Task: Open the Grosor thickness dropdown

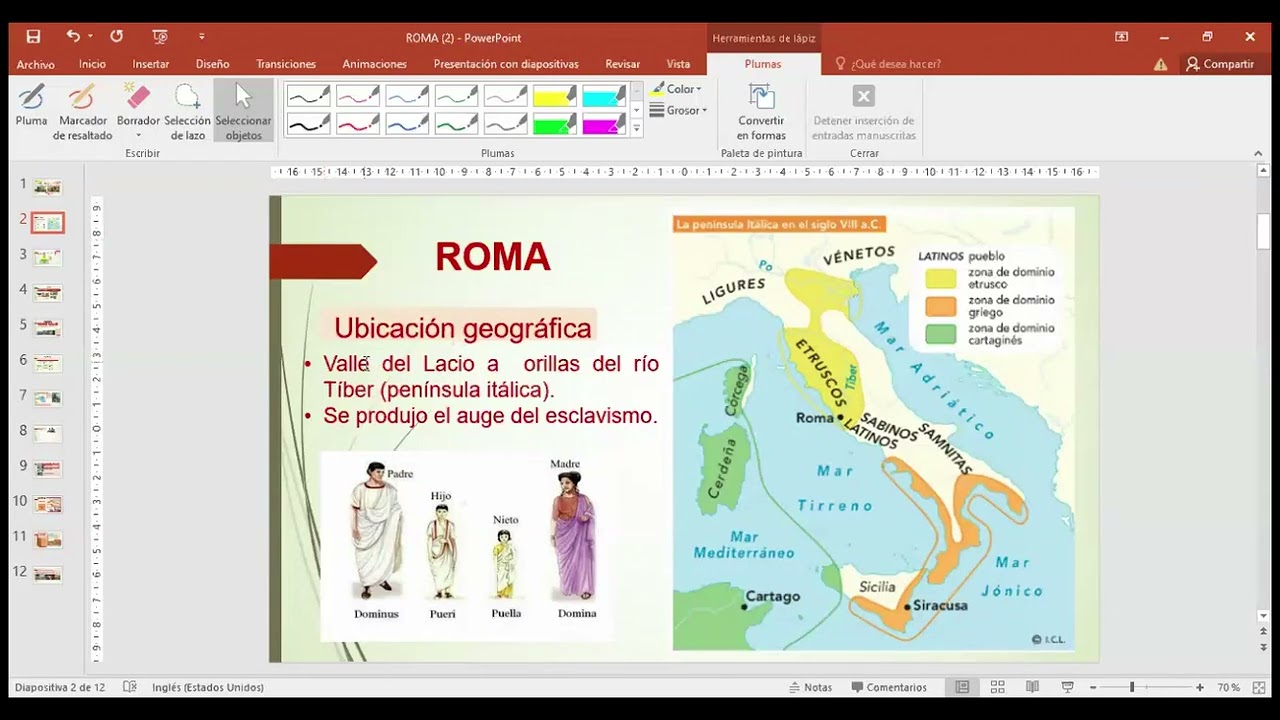Action: pyautogui.click(x=679, y=110)
